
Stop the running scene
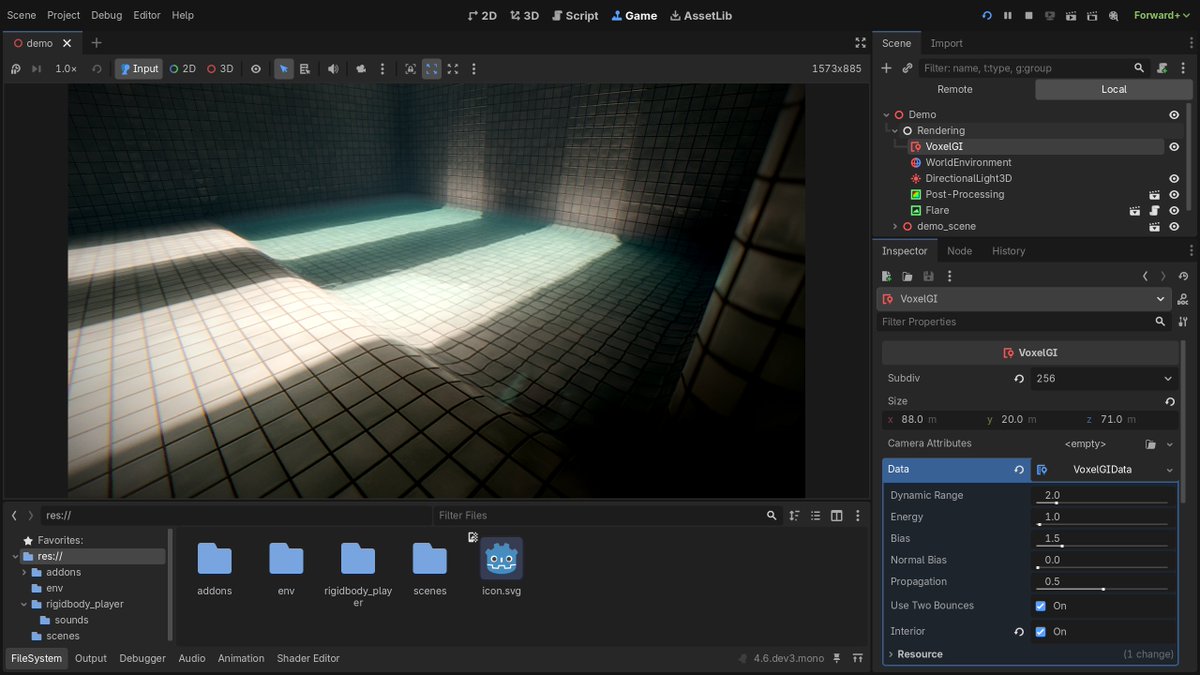click(1028, 15)
